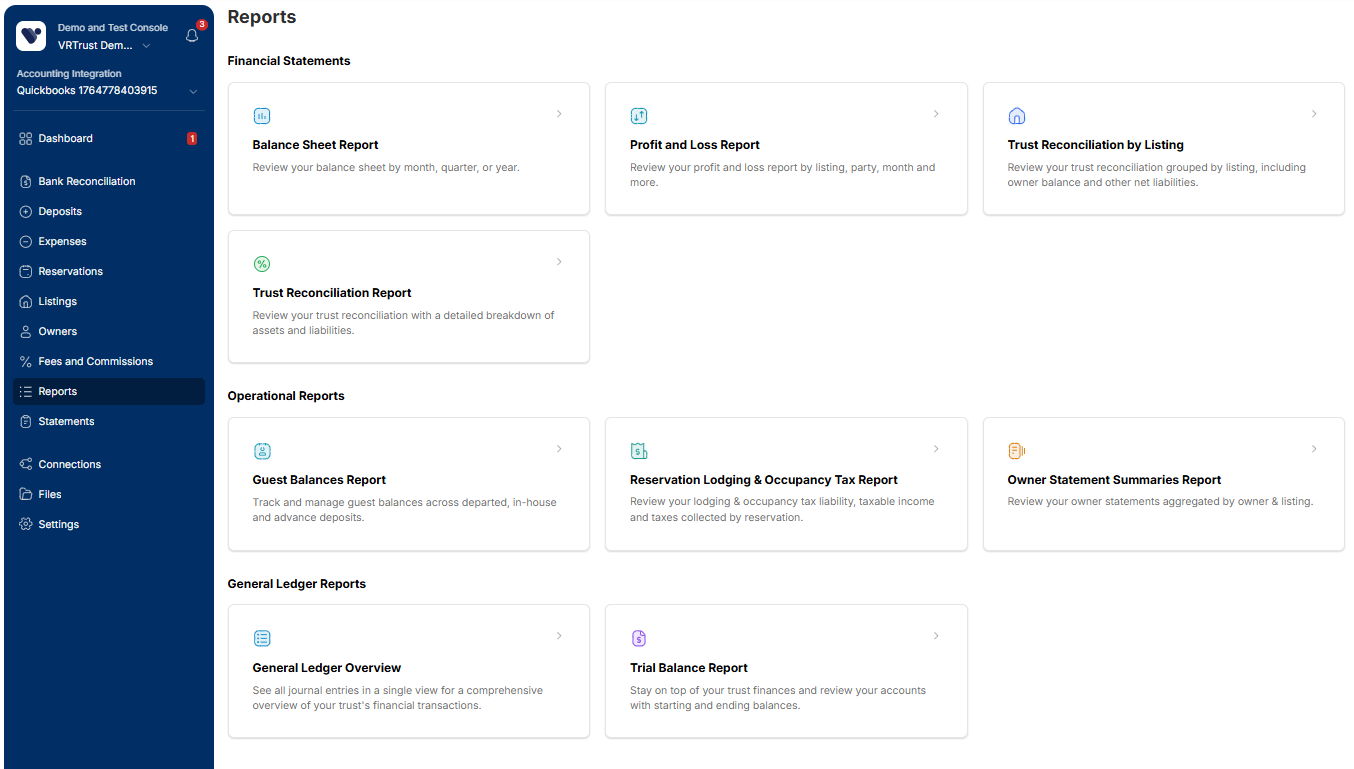The image size is (1354, 769).
Task: Go to Dashboard in the sidebar
Action: 109,139
